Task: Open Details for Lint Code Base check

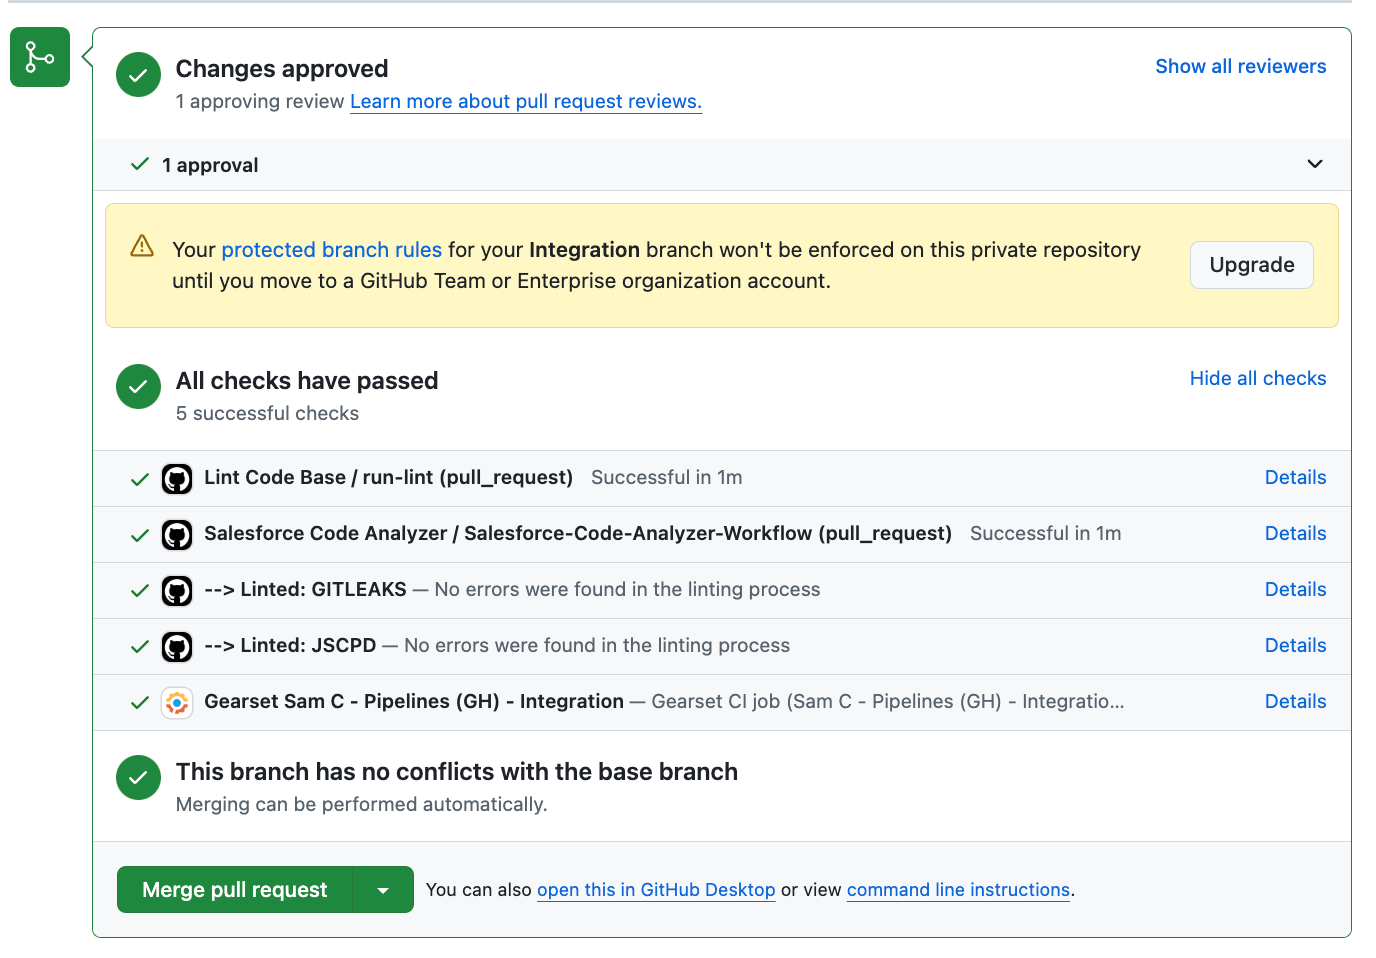Action: [1295, 477]
